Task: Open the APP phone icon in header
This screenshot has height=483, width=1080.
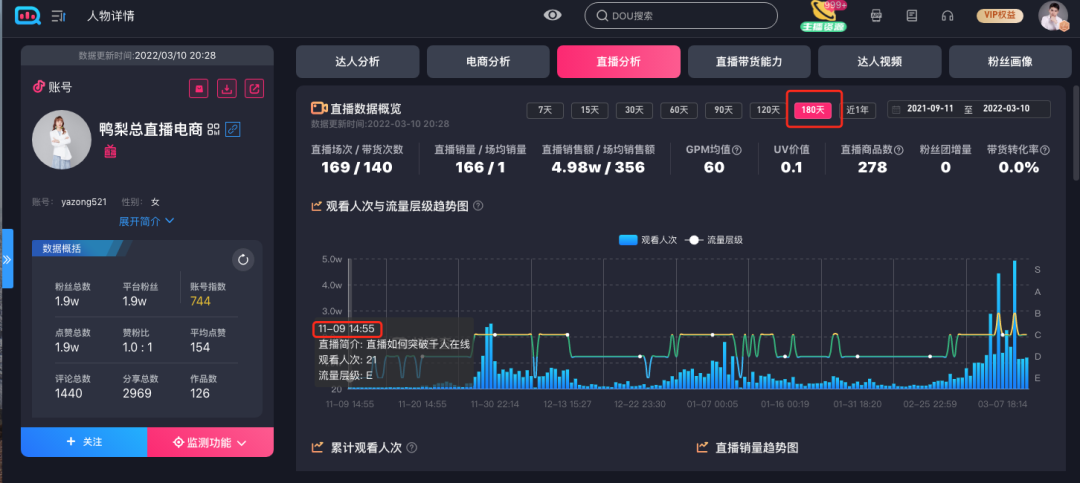Action: click(876, 15)
